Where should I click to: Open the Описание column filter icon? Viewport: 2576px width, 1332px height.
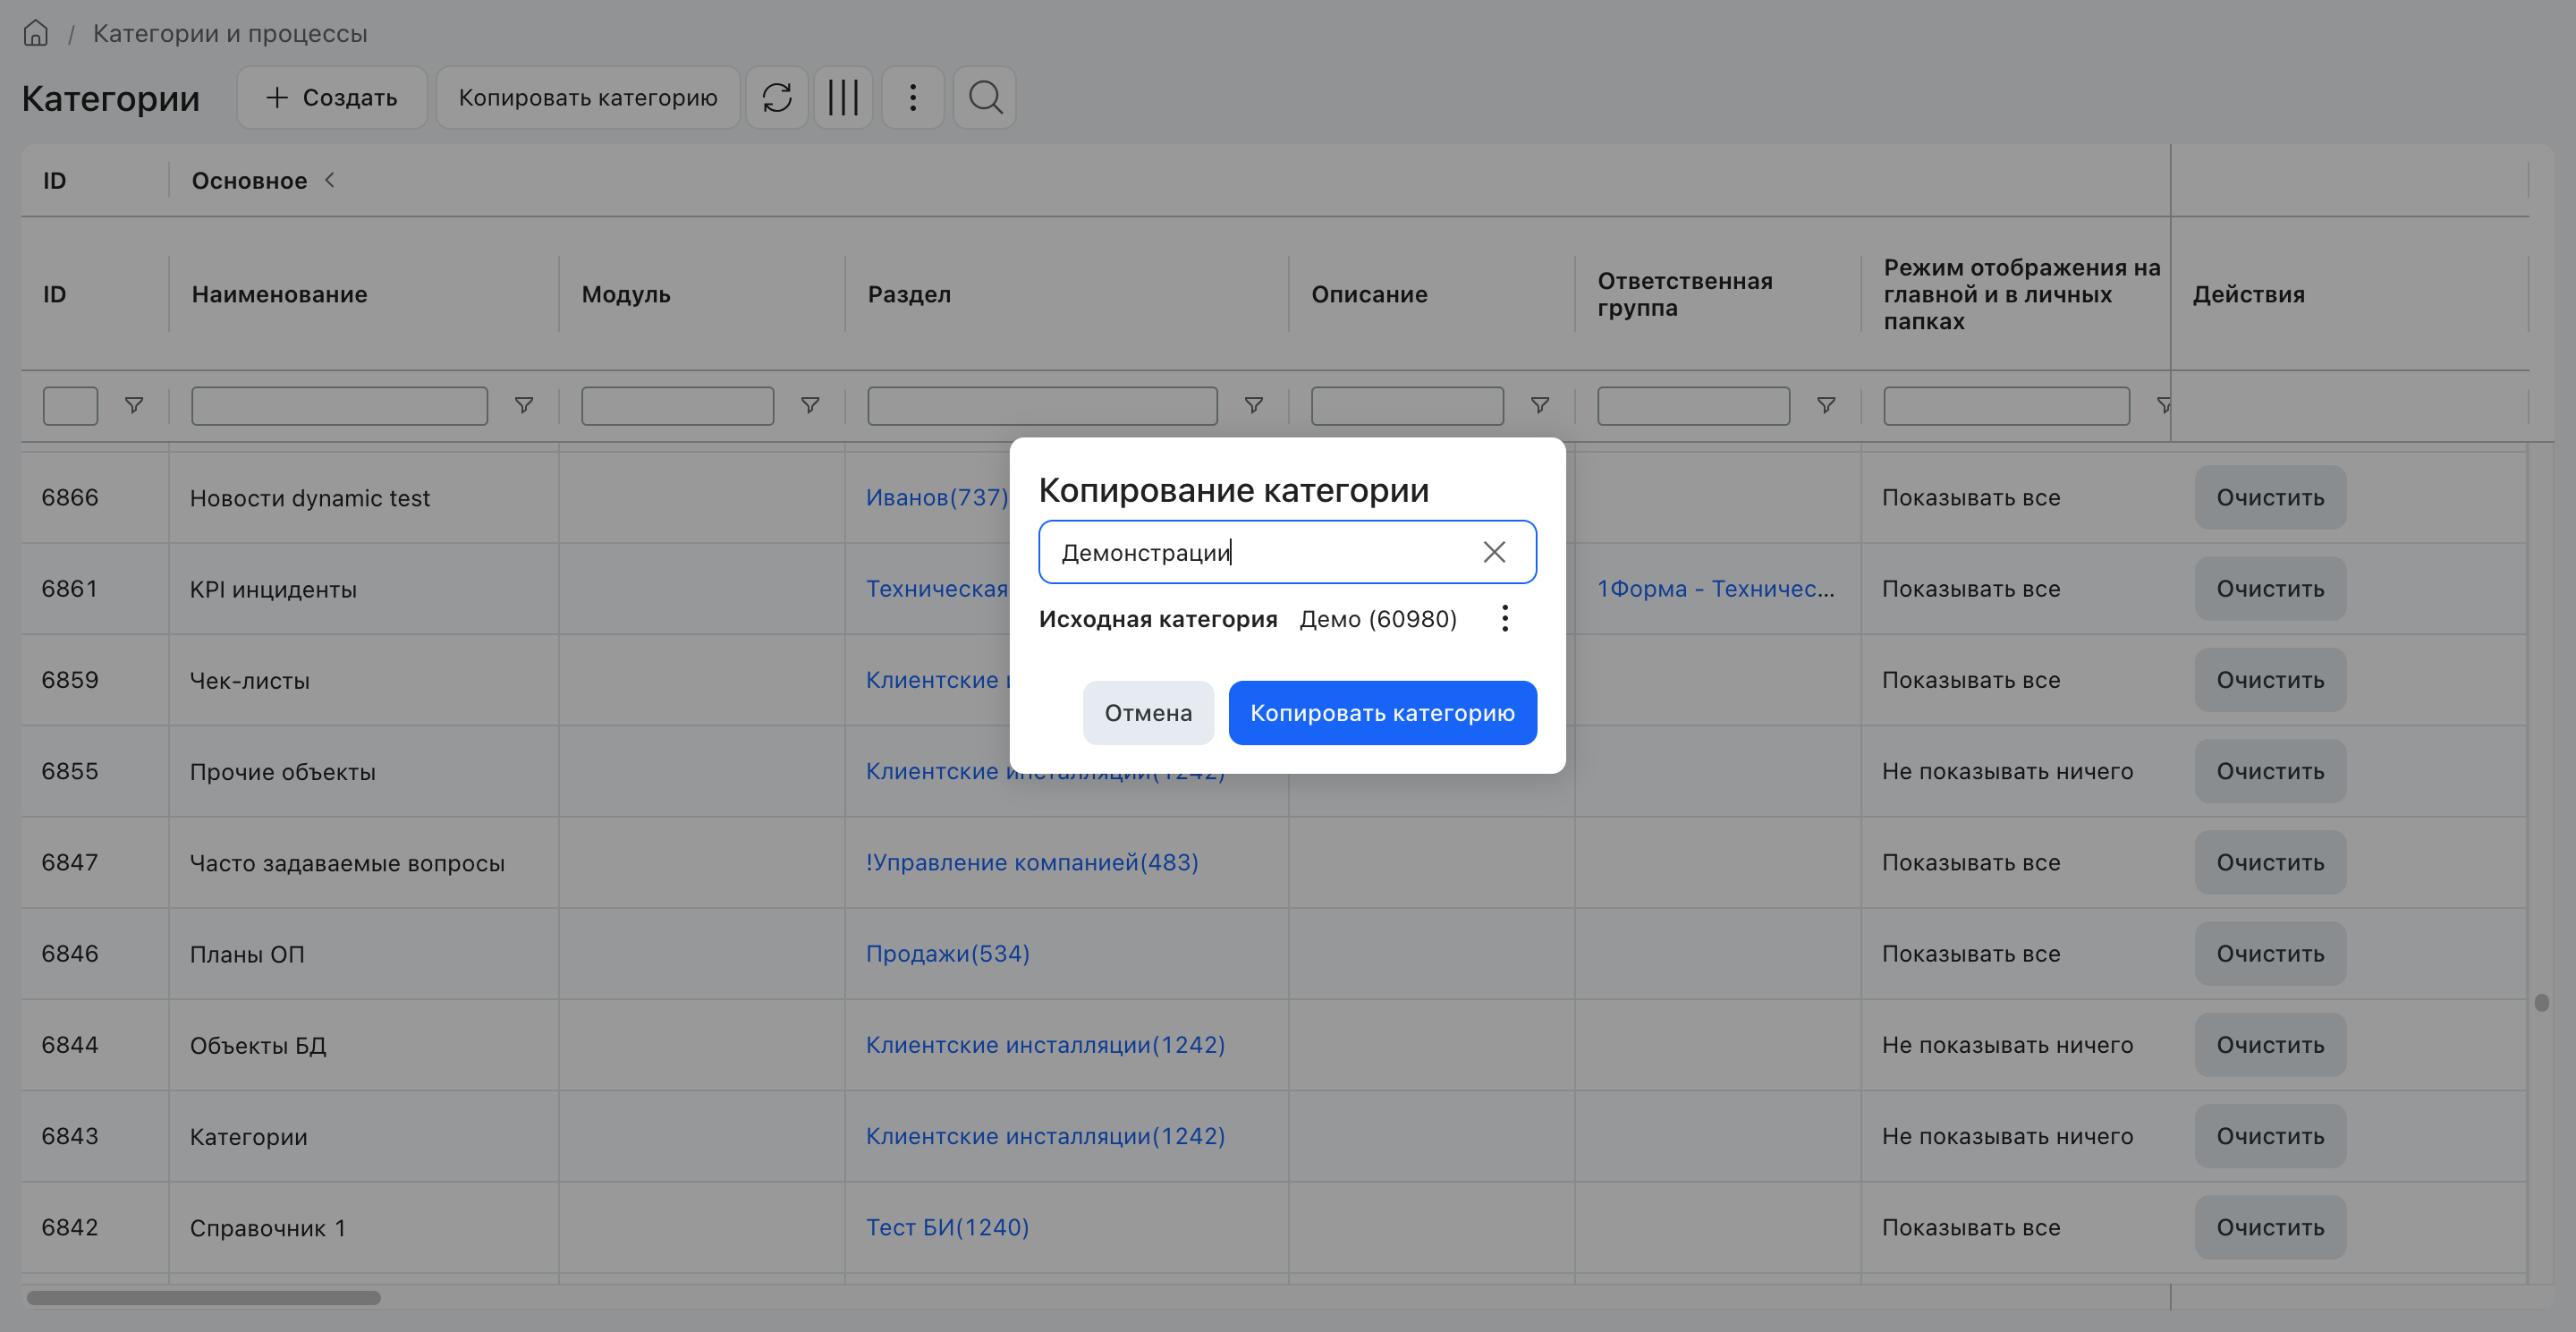[1540, 405]
